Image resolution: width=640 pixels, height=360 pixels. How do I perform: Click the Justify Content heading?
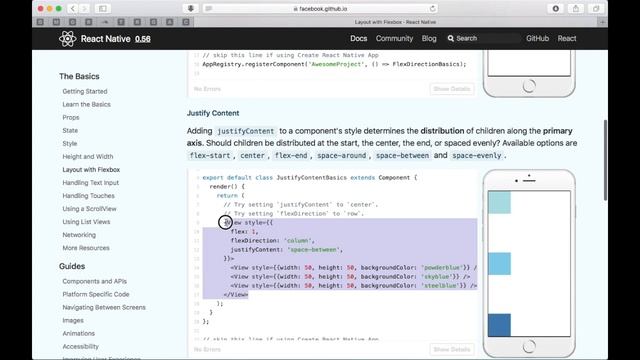213,113
